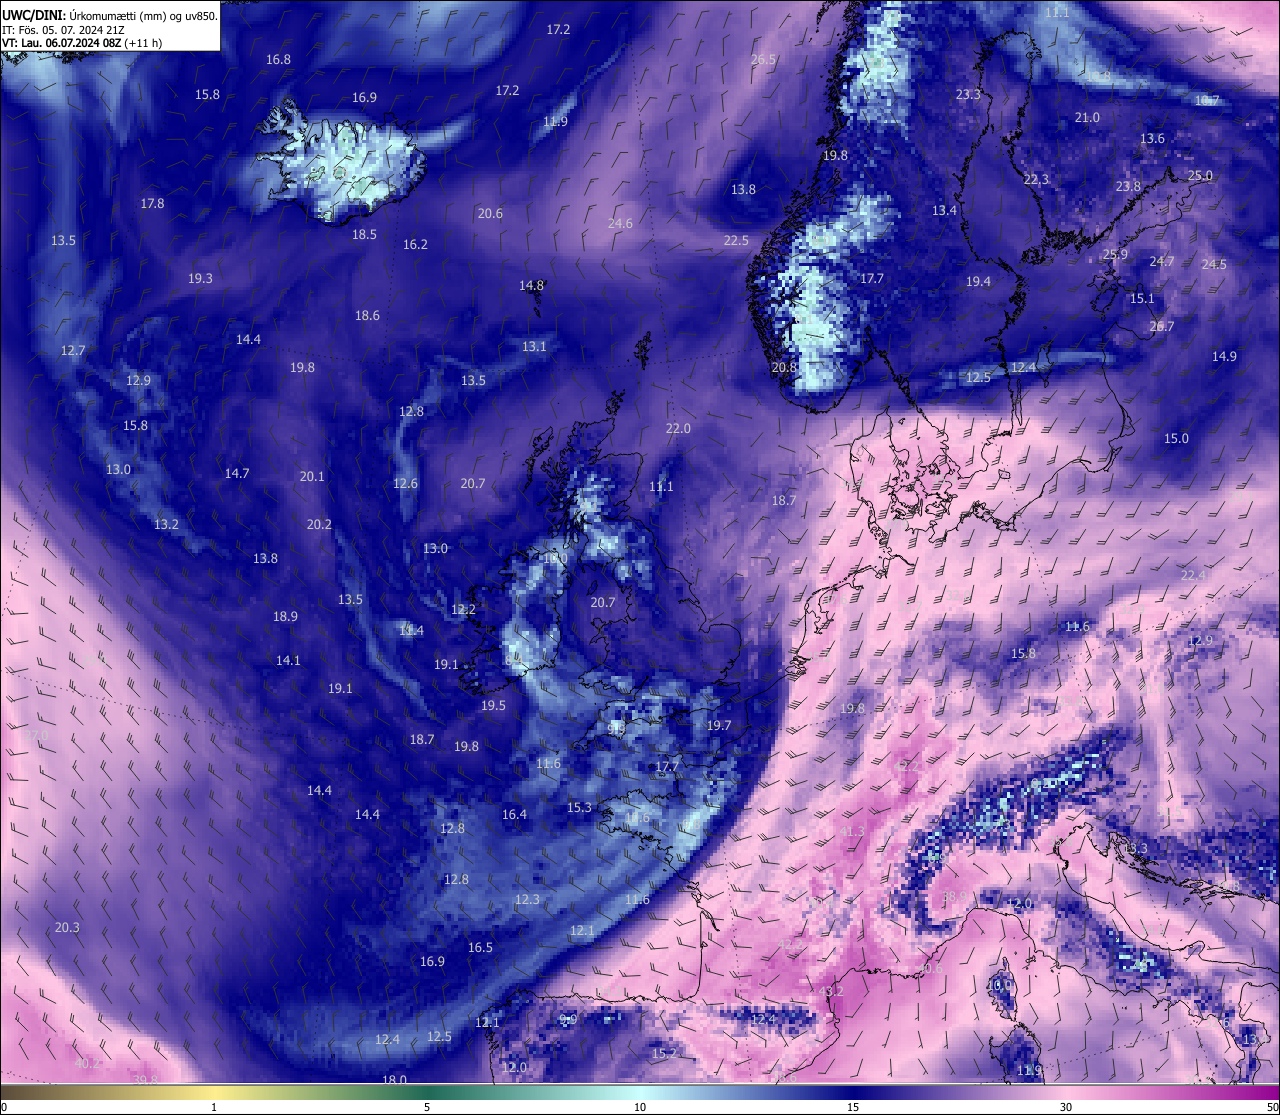The height and width of the screenshot is (1115, 1280).
Task: Click the 15.3 value label
Action: (579, 808)
